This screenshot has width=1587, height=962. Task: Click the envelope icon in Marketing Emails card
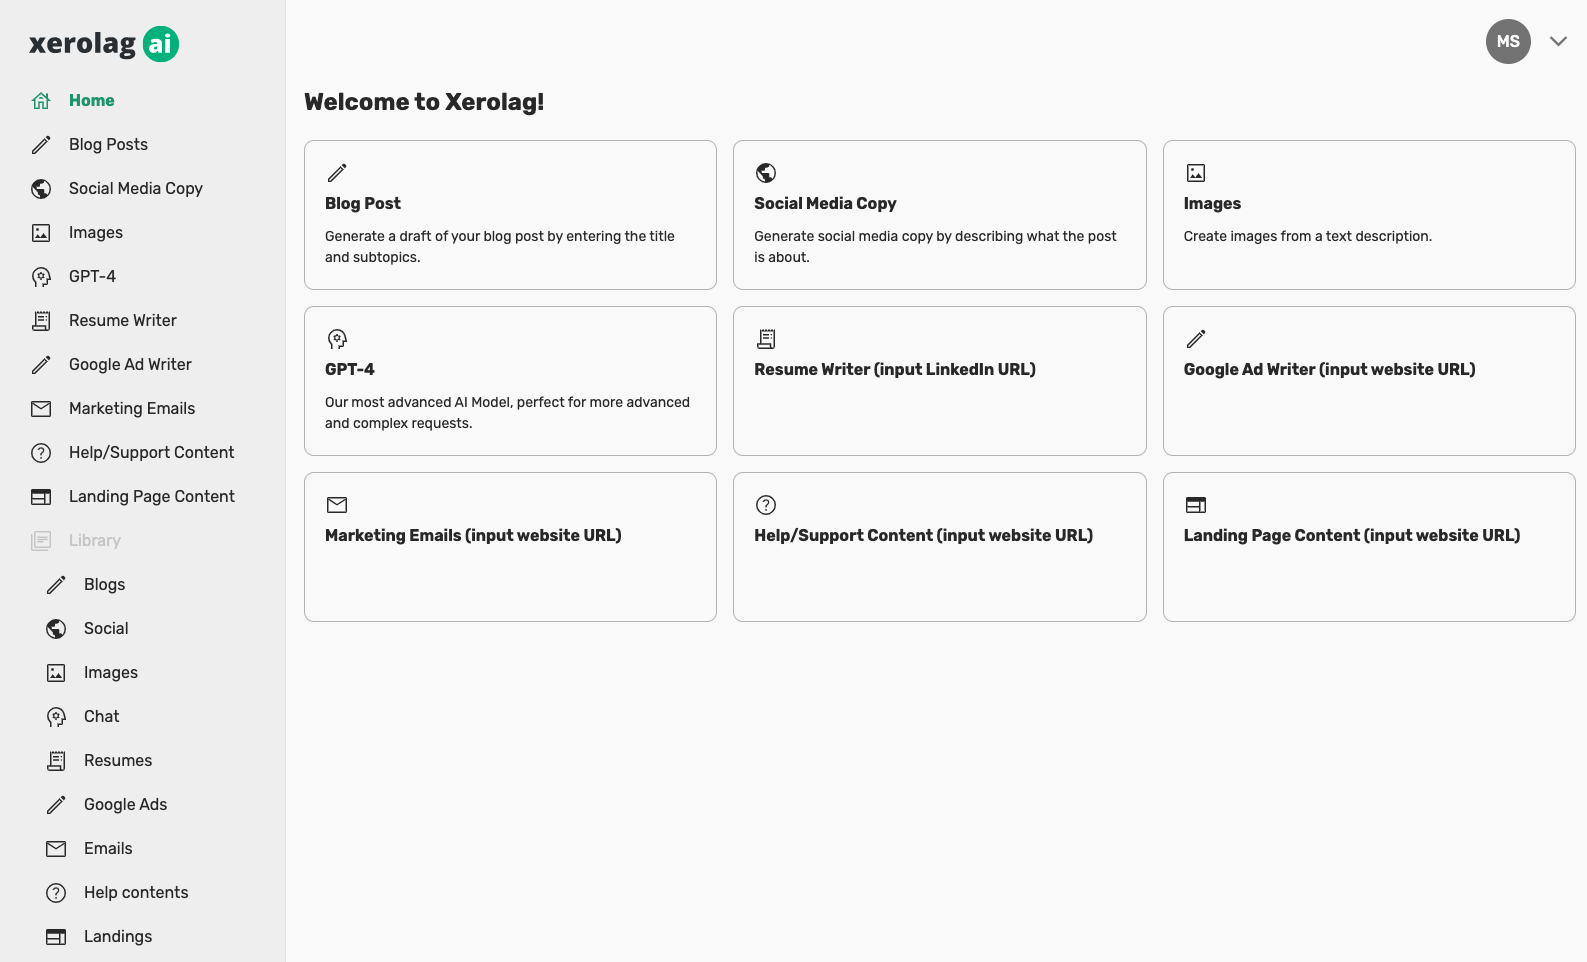click(x=337, y=505)
